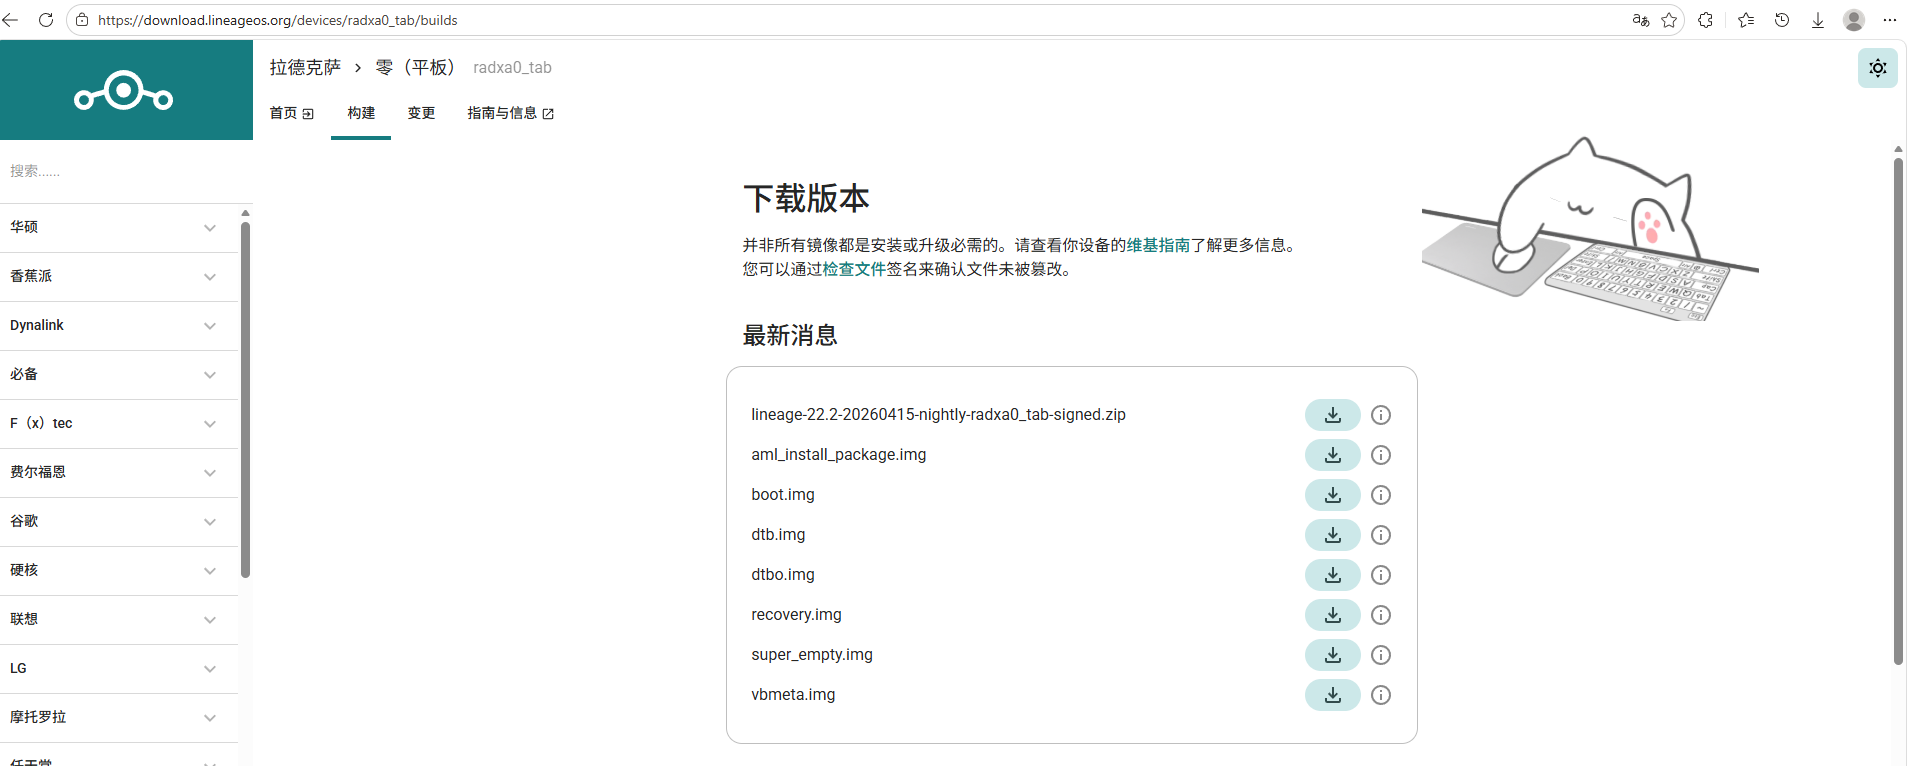1909x766 pixels.
Task: Click the sidebar scrollbar thumb
Action: pyautogui.click(x=245, y=400)
